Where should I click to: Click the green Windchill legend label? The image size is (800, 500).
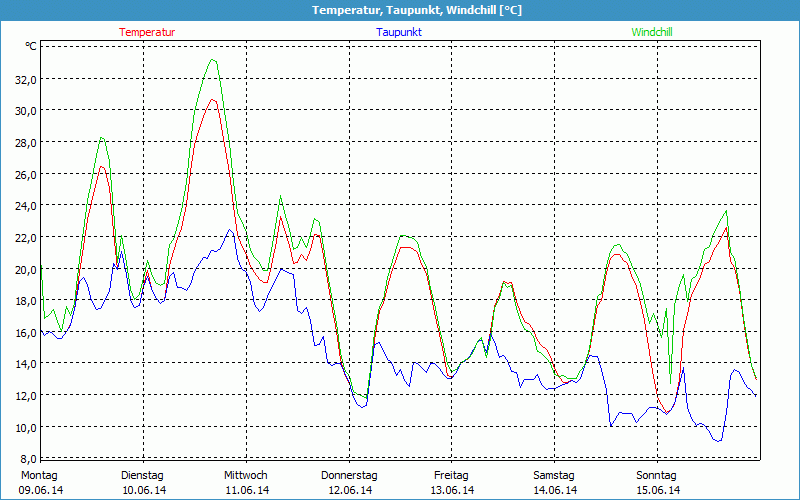tap(652, 32)
